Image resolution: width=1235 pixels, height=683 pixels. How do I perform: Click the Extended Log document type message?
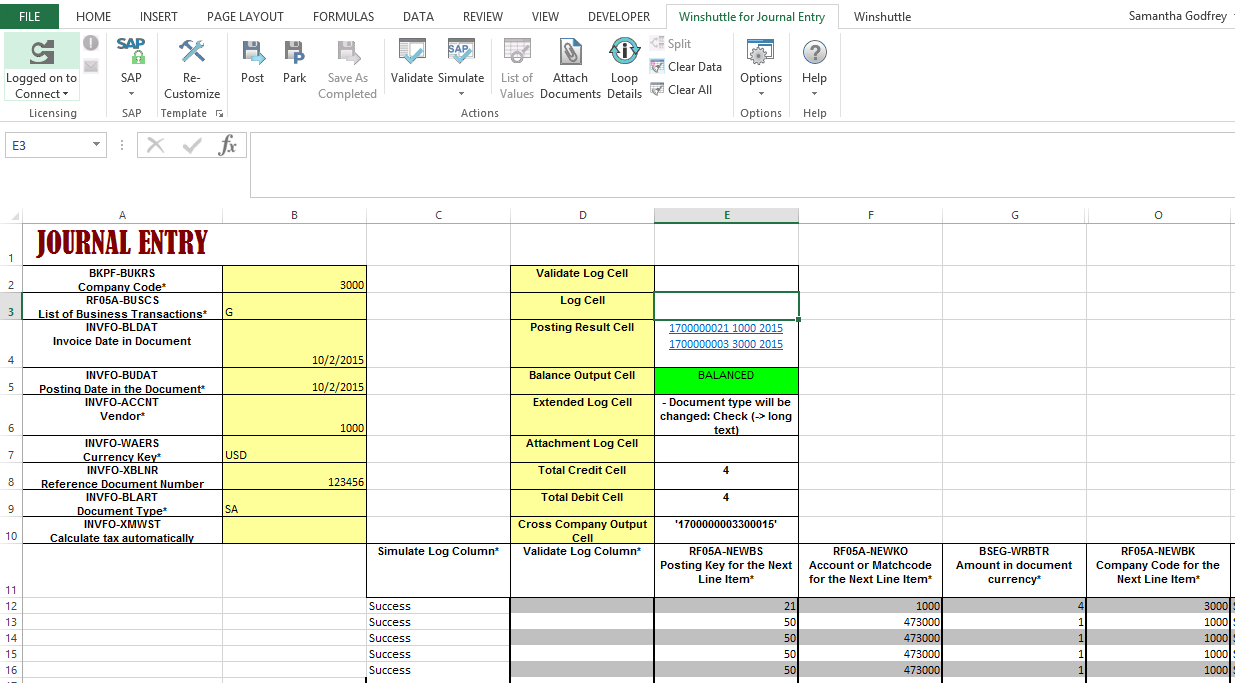click(726, 415)
